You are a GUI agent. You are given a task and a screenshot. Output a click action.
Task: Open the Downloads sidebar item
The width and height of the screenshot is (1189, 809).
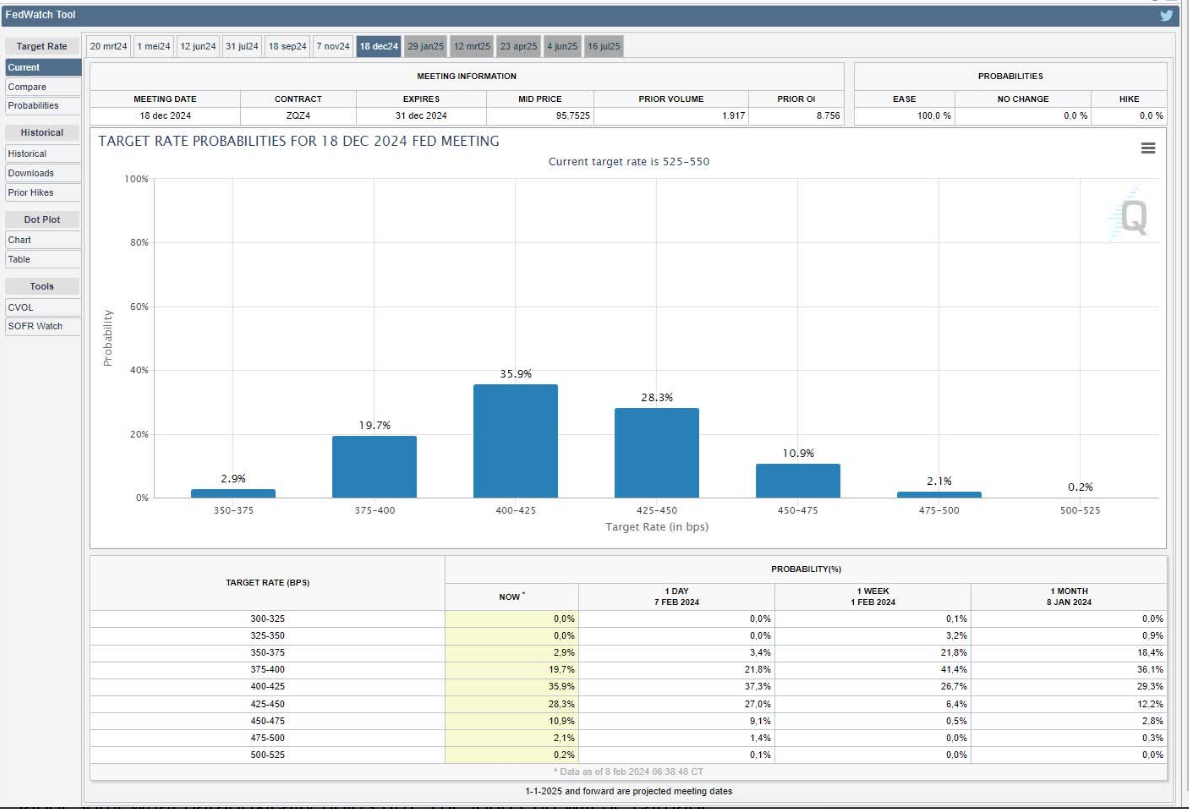click(42, 173)
